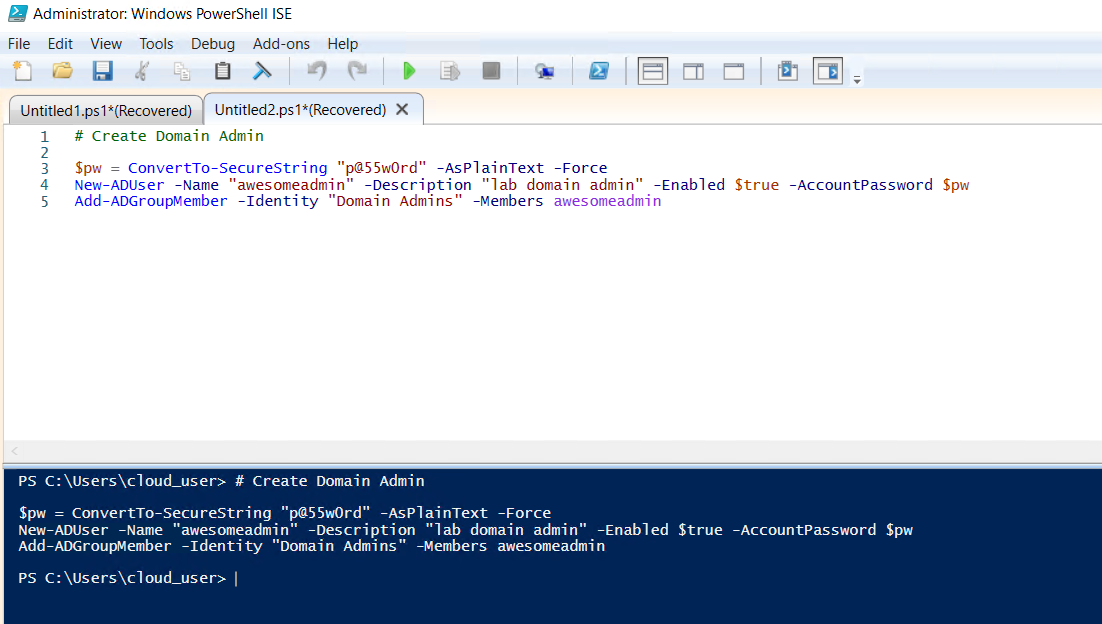The width and height of the screenshot is (1102, 624).
Task: Click "Add-ADGroupMember" on editor line 5
Action: click(151, 201)
